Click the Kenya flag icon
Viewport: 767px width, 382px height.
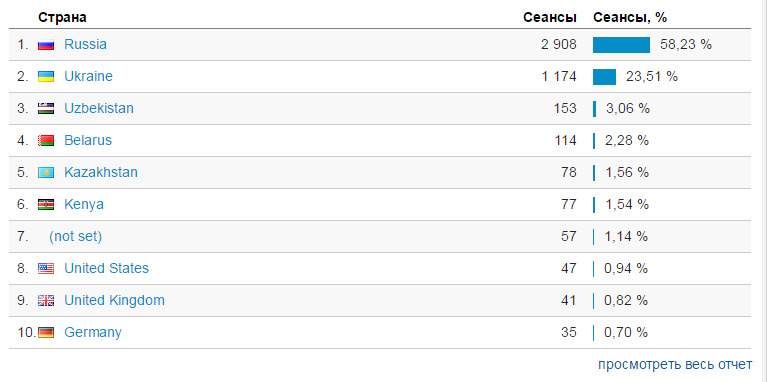pos(46,204)
